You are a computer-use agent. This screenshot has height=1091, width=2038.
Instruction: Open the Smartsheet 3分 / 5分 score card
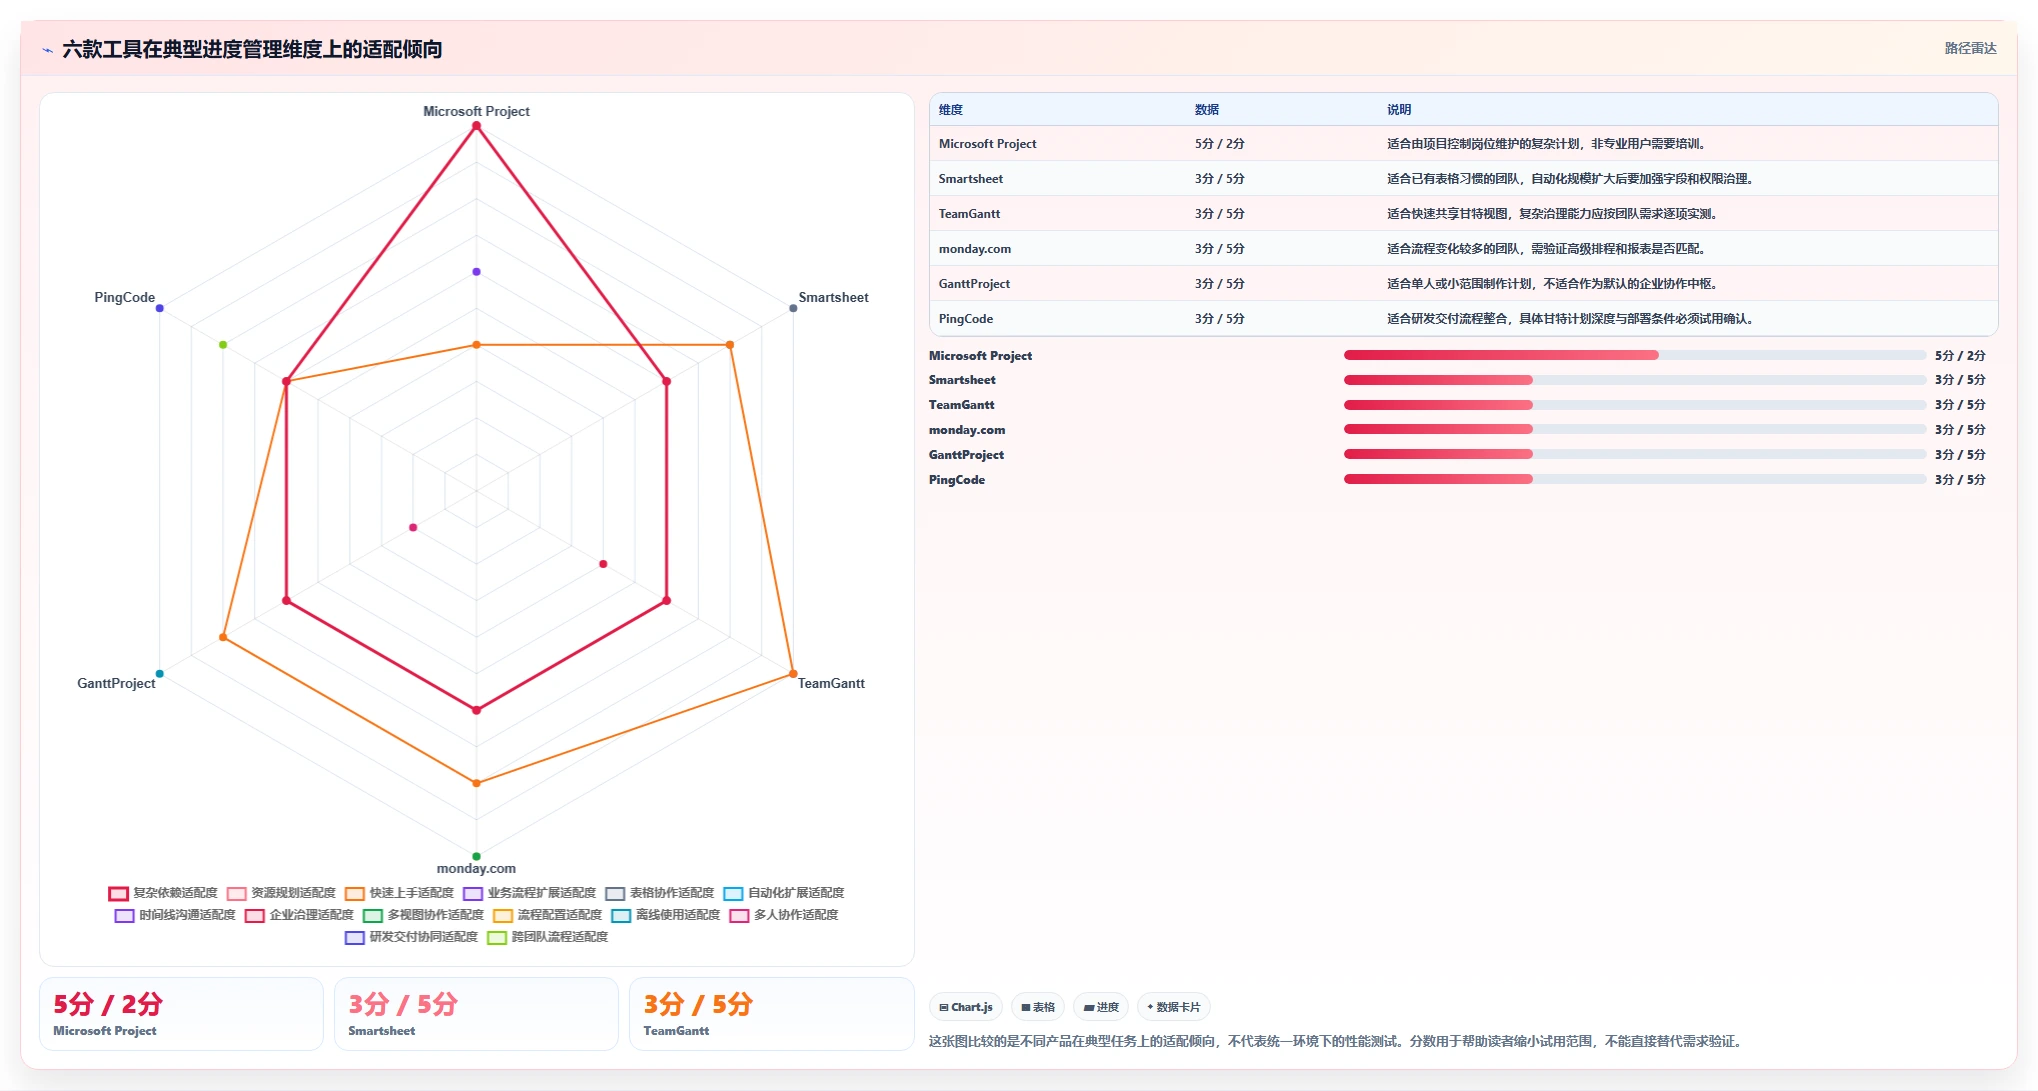click(476, 1014)
